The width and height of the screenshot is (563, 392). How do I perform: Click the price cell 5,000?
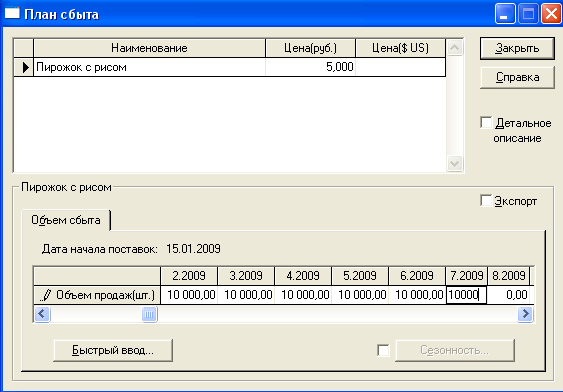311,67
